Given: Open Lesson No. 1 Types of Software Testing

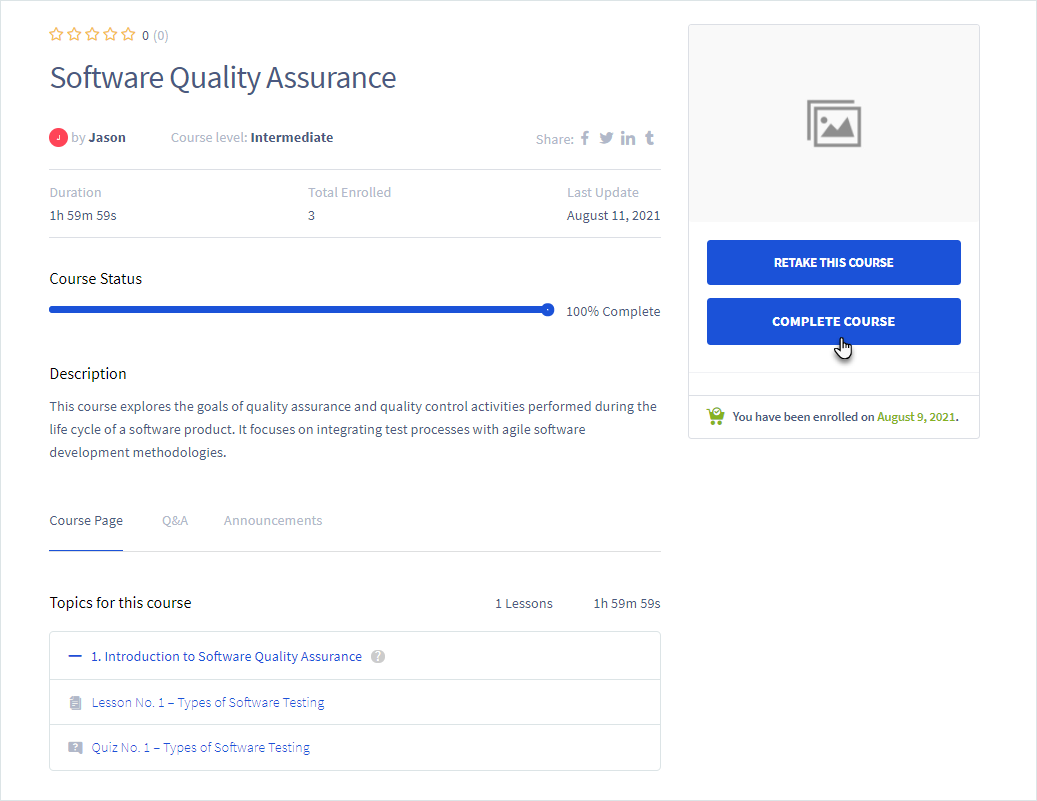Looking at the screenshot, I should [x=208, y=703].
